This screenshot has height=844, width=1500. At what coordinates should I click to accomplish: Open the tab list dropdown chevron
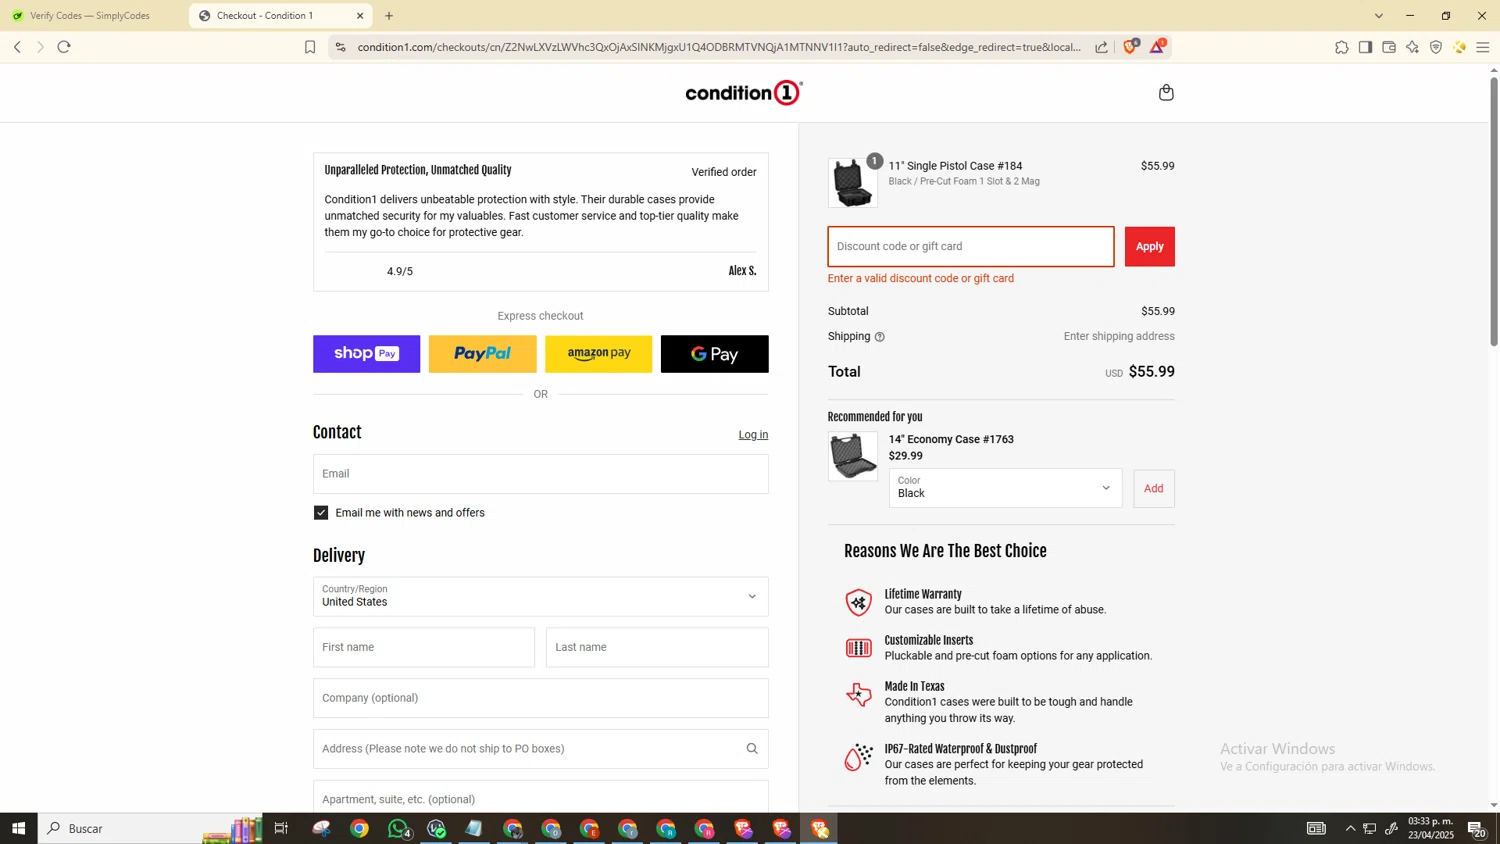(1379, 16)
